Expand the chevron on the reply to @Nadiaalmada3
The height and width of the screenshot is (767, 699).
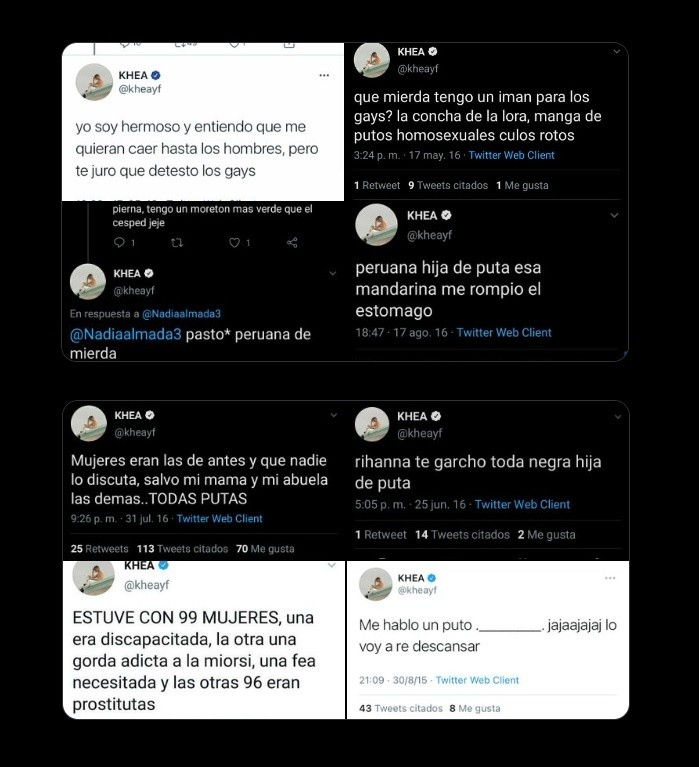point(333,273)
